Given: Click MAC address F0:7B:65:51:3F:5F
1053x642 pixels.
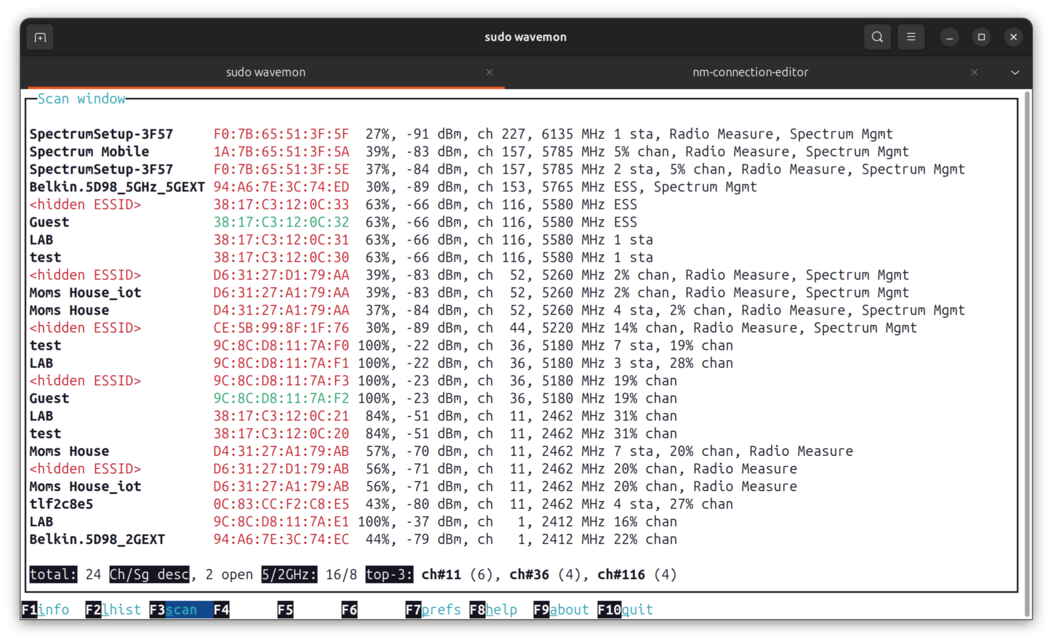Looking at the screenshot, I should pos(281,134).
